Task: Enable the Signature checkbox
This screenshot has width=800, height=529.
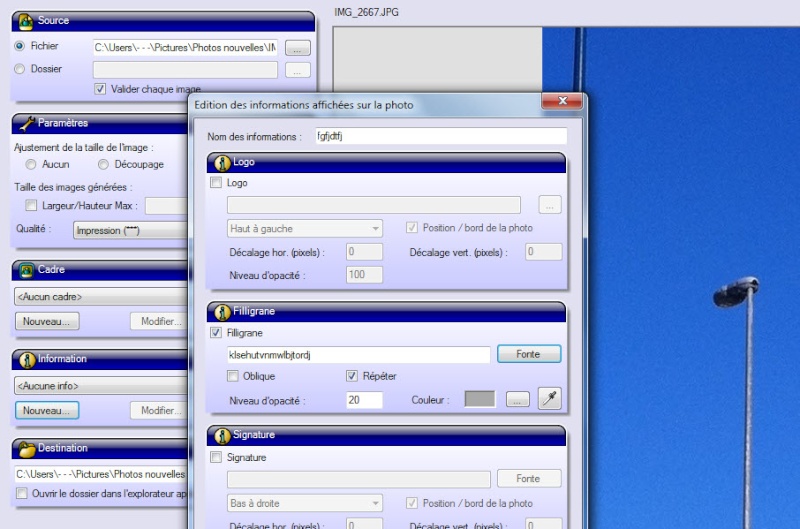Action: (216, 457)
